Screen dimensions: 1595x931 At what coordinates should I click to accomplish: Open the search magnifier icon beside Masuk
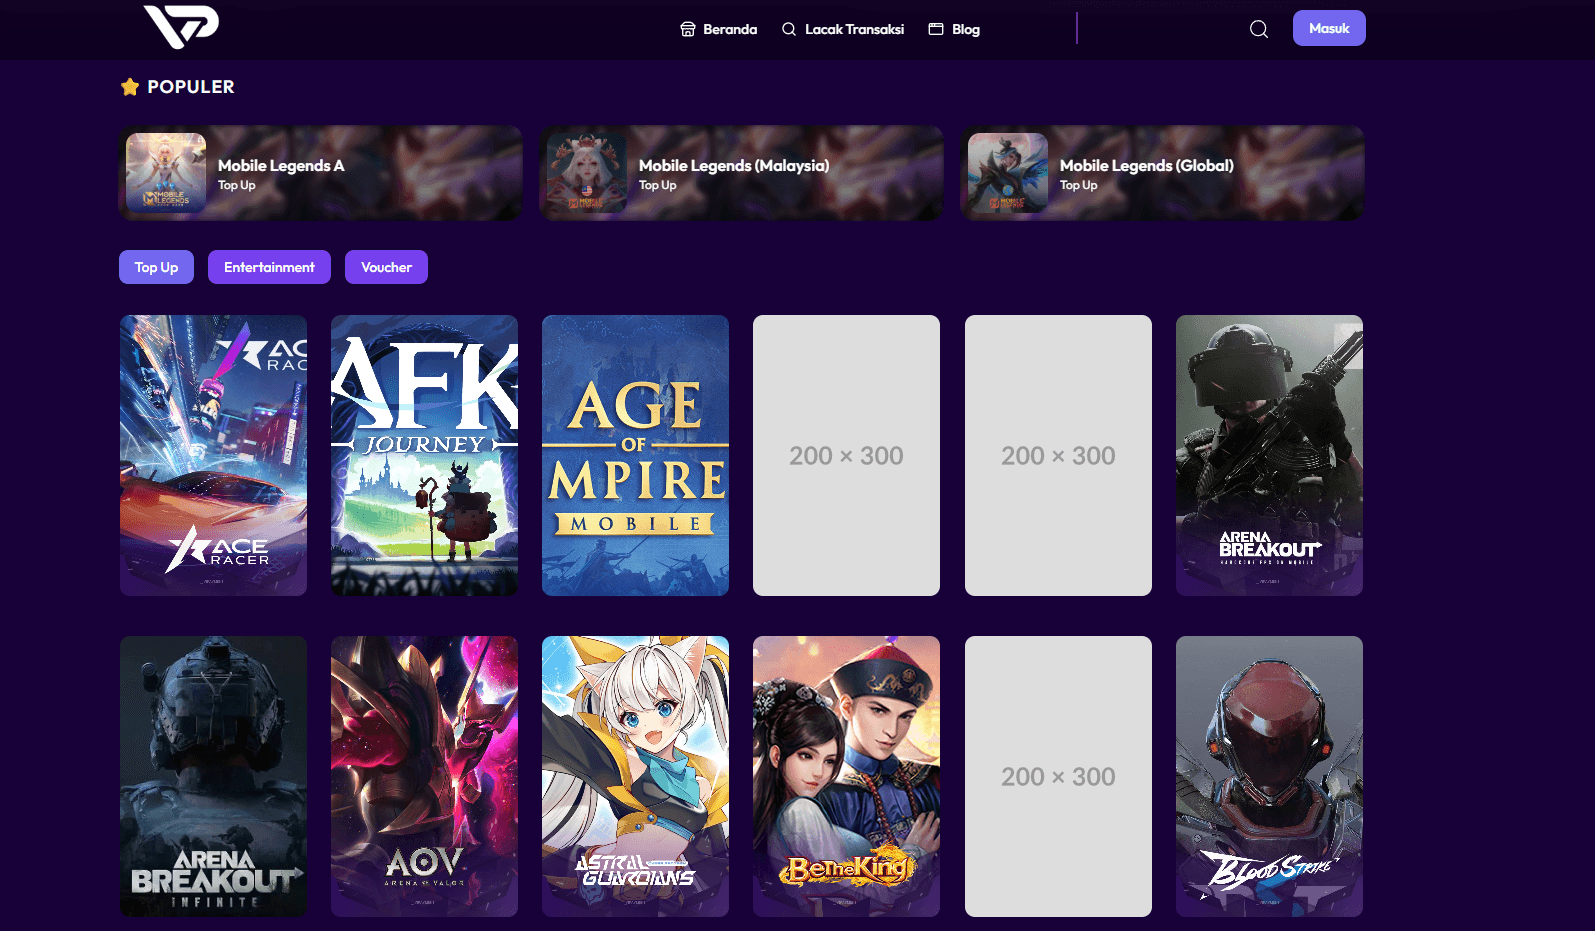(1259, 29)
